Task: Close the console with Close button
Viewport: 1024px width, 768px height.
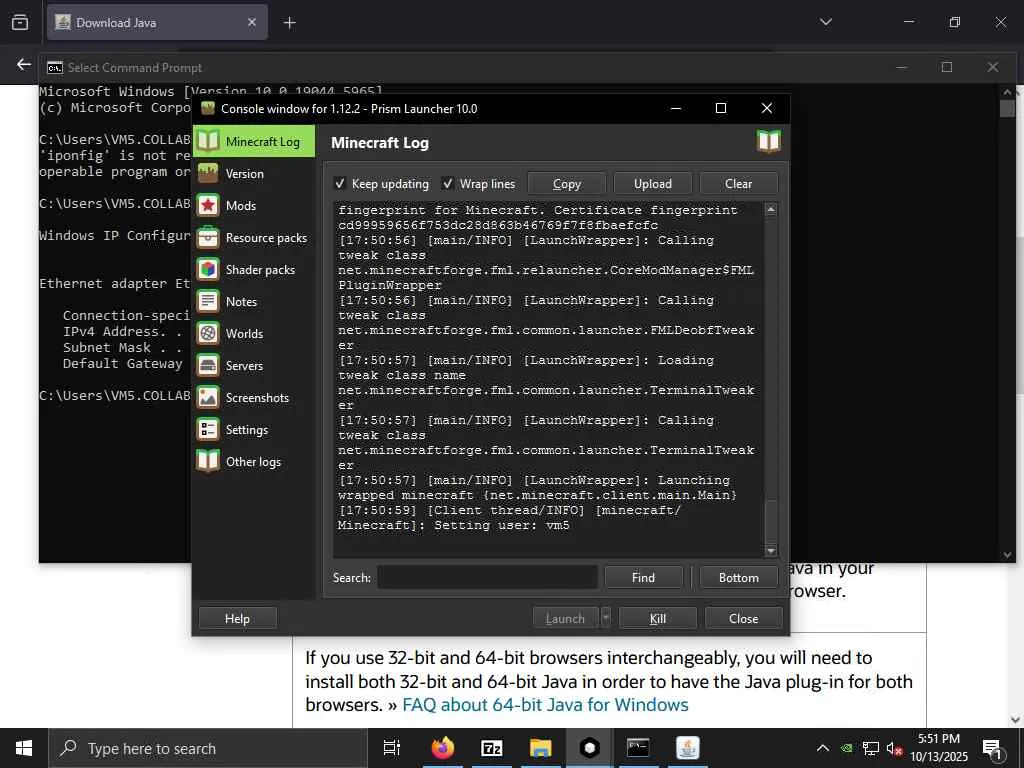Action: pyautogui.click(x=743, y=618)
